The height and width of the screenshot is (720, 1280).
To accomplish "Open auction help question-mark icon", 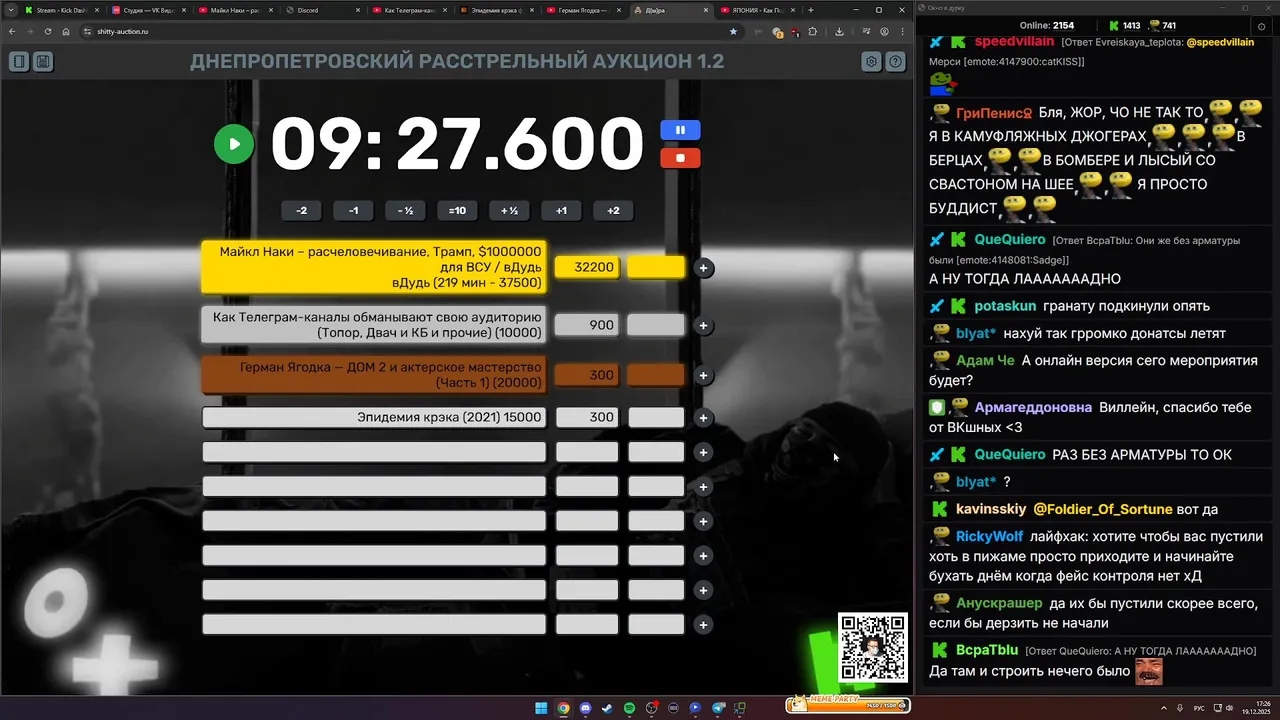I will point(896,62).
